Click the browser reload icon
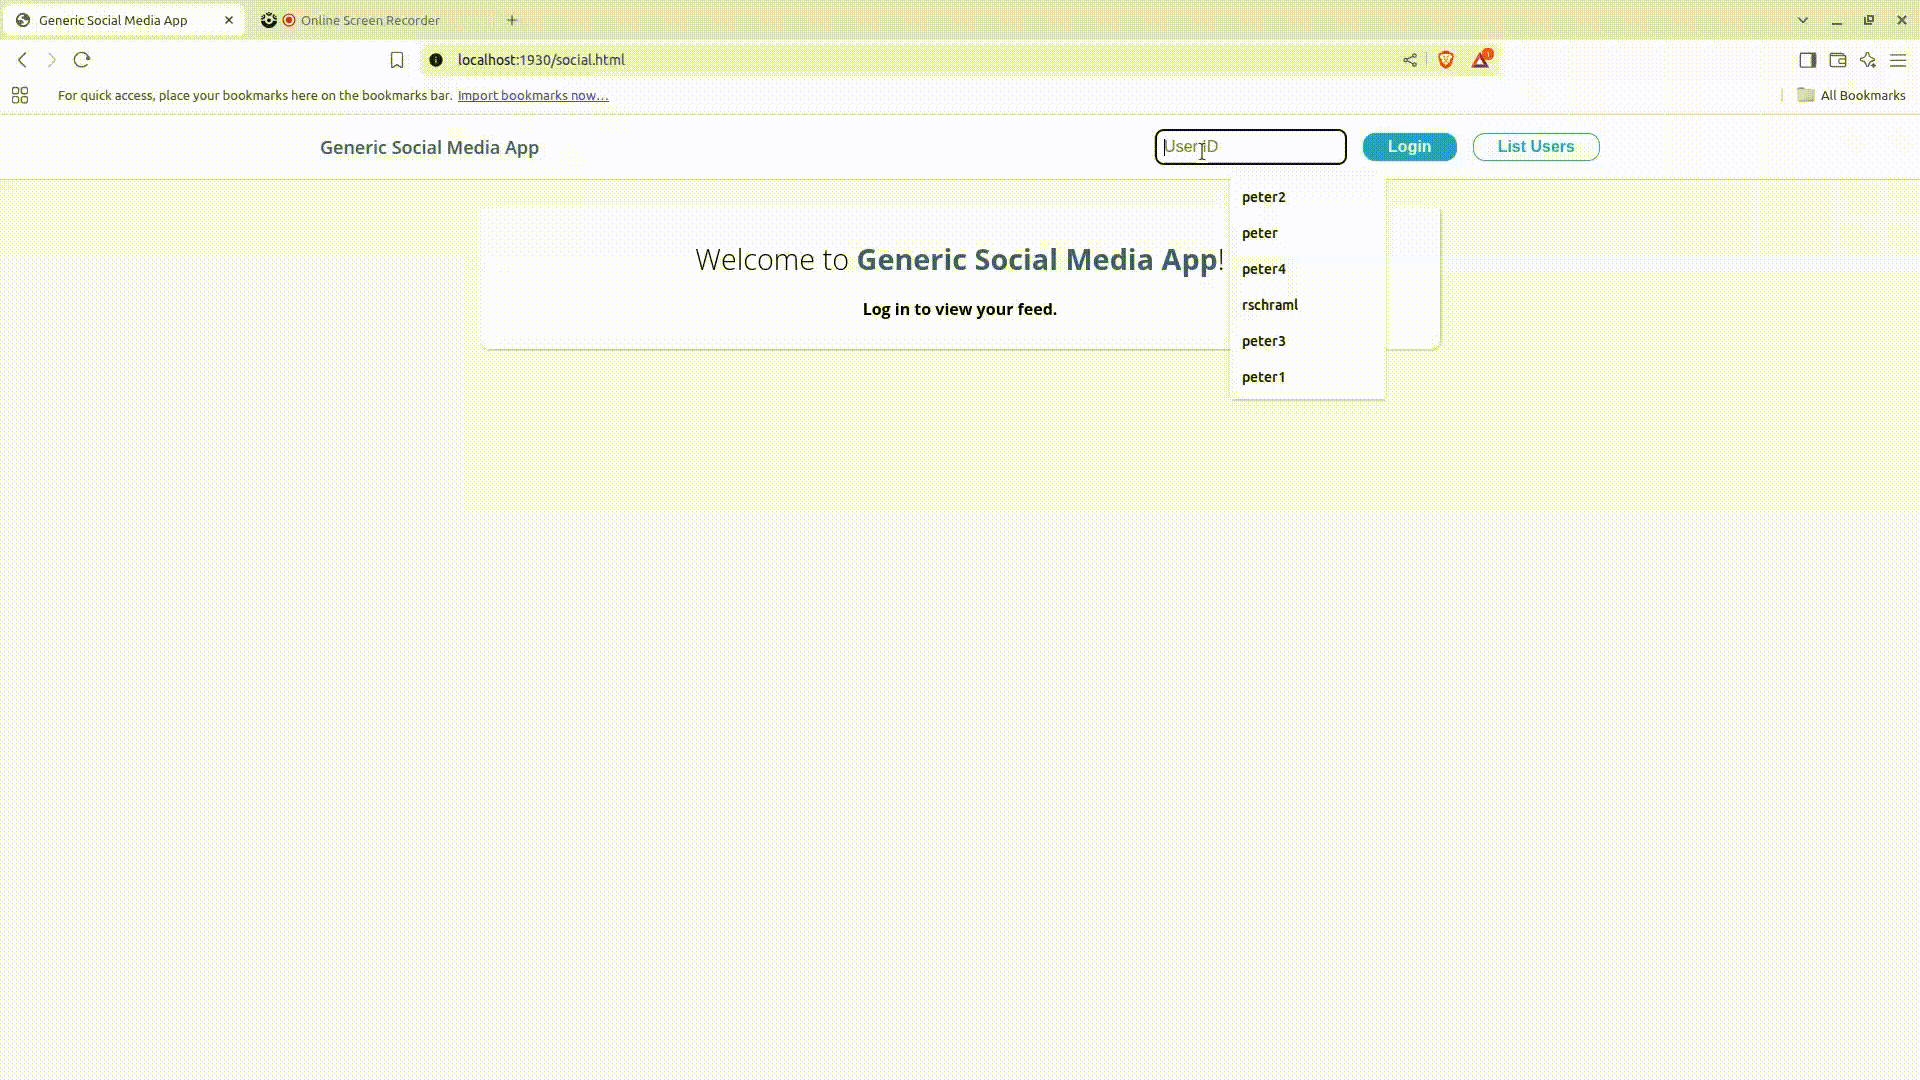 [x=82, y=60]
